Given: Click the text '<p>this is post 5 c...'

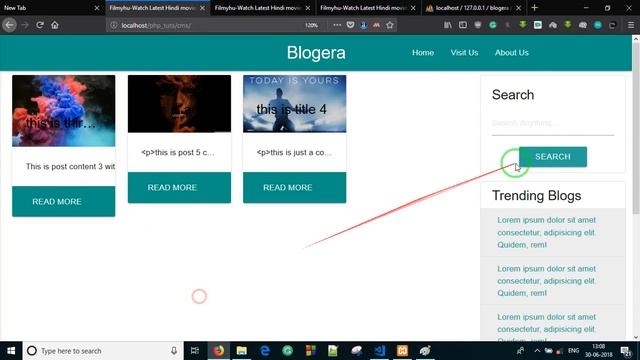Looking at the screenshot, I should (178, 152).
